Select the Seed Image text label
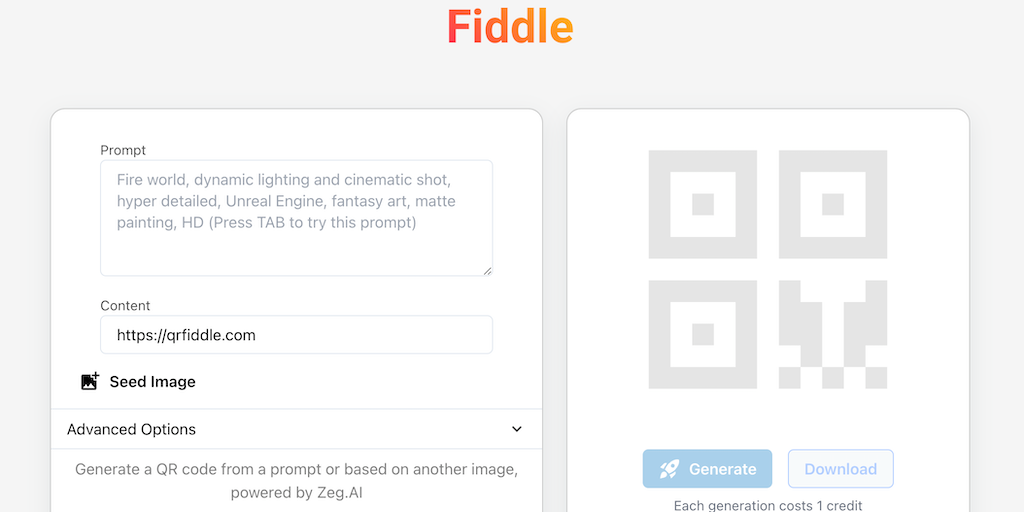The height and width of the screenshot is (512, 1024). [x=152, y=381]
